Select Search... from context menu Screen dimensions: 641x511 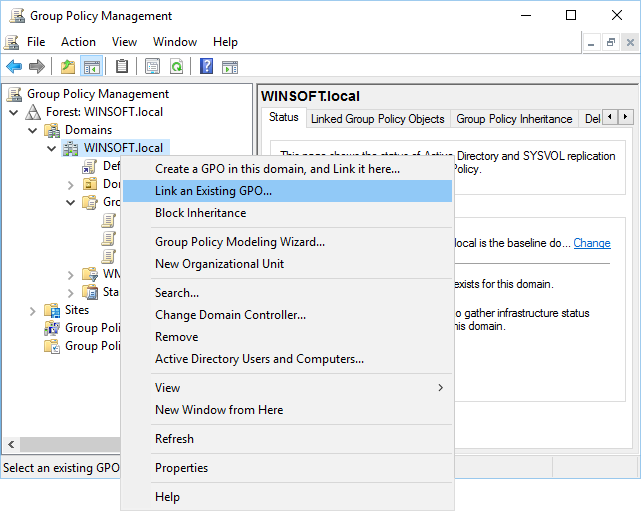point(287,293)
